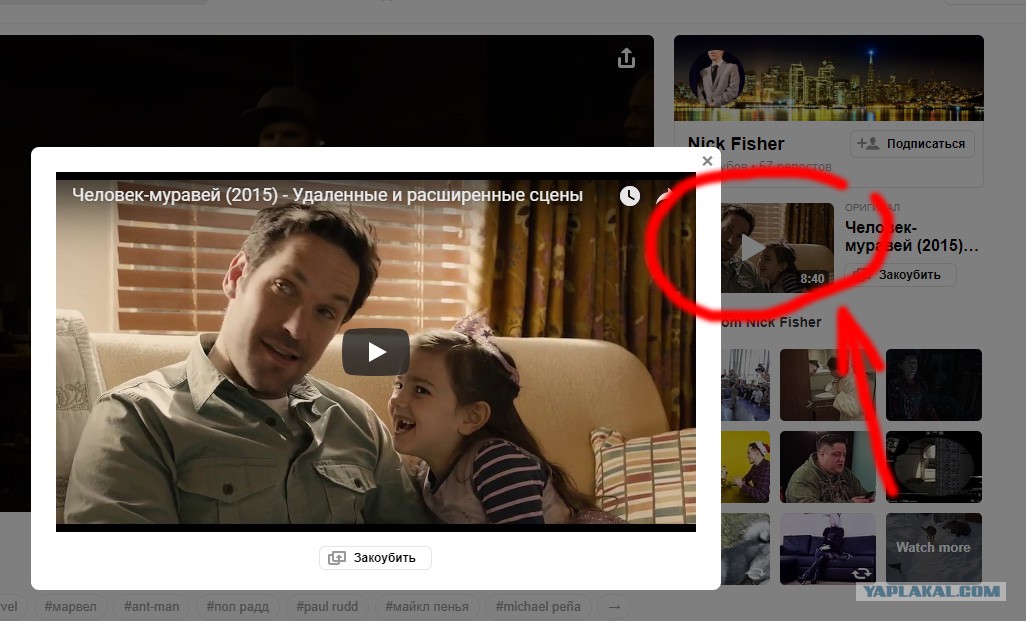Select the #майкл пенья tag
The image size is (1026, 621).
point(427,607)
